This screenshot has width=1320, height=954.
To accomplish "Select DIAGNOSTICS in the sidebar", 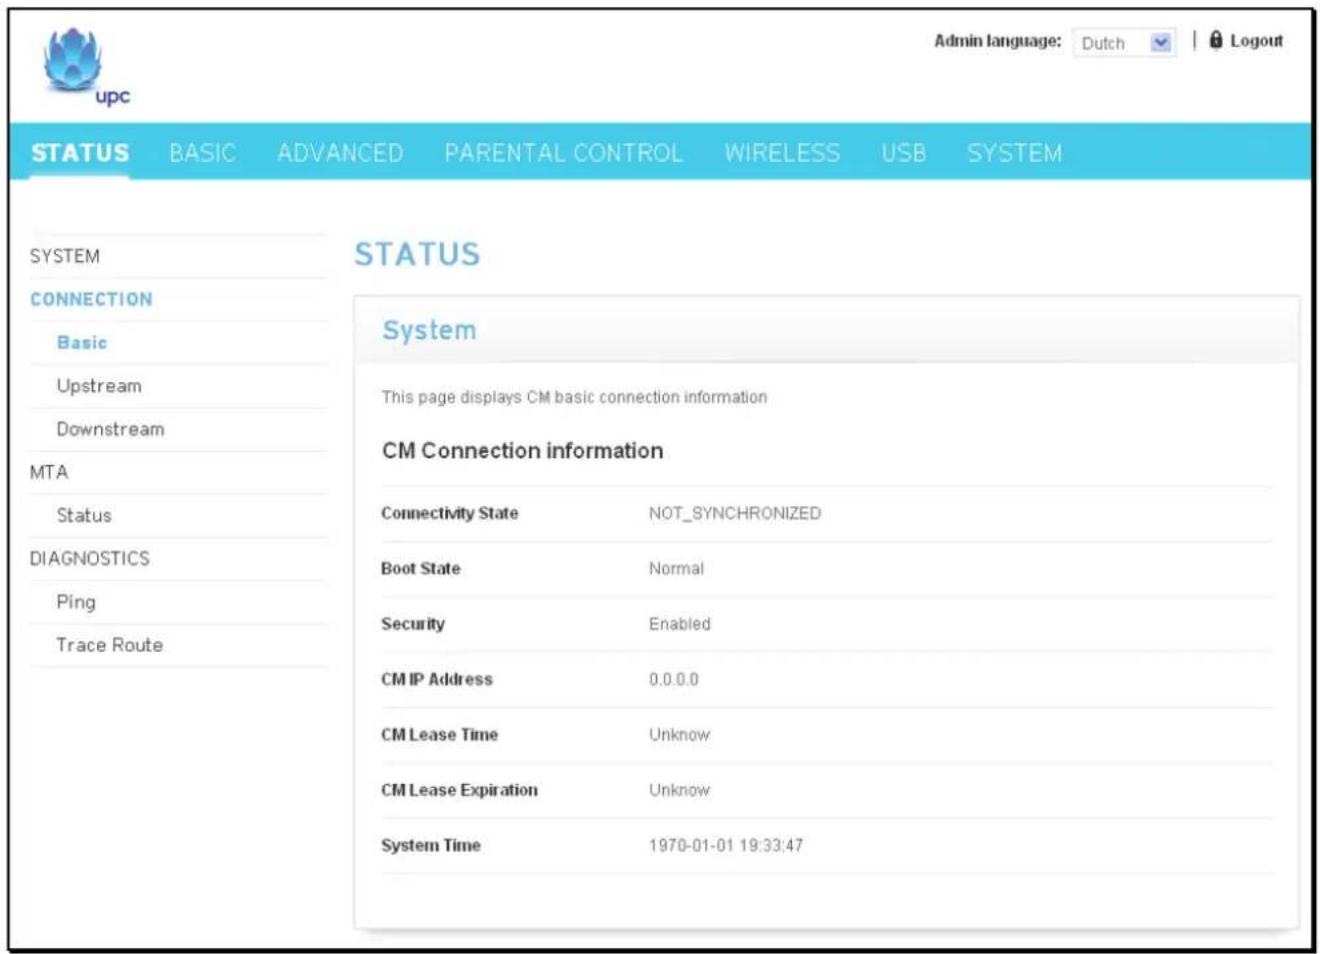I will pos(90,558).
